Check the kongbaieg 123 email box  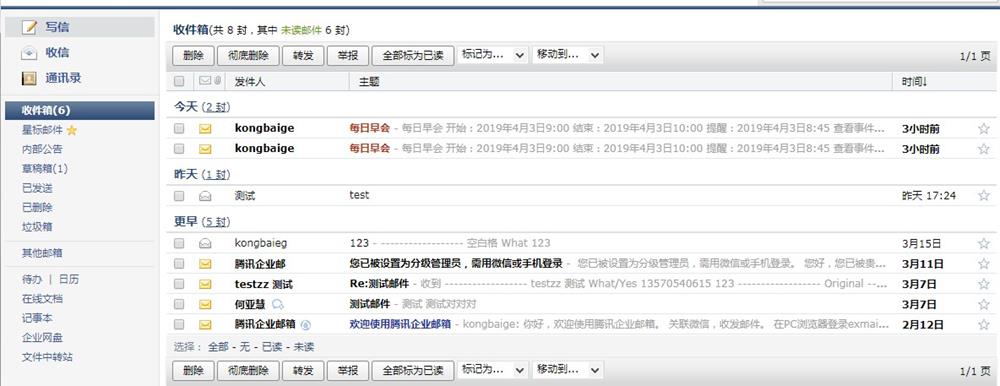coord(179,243)
